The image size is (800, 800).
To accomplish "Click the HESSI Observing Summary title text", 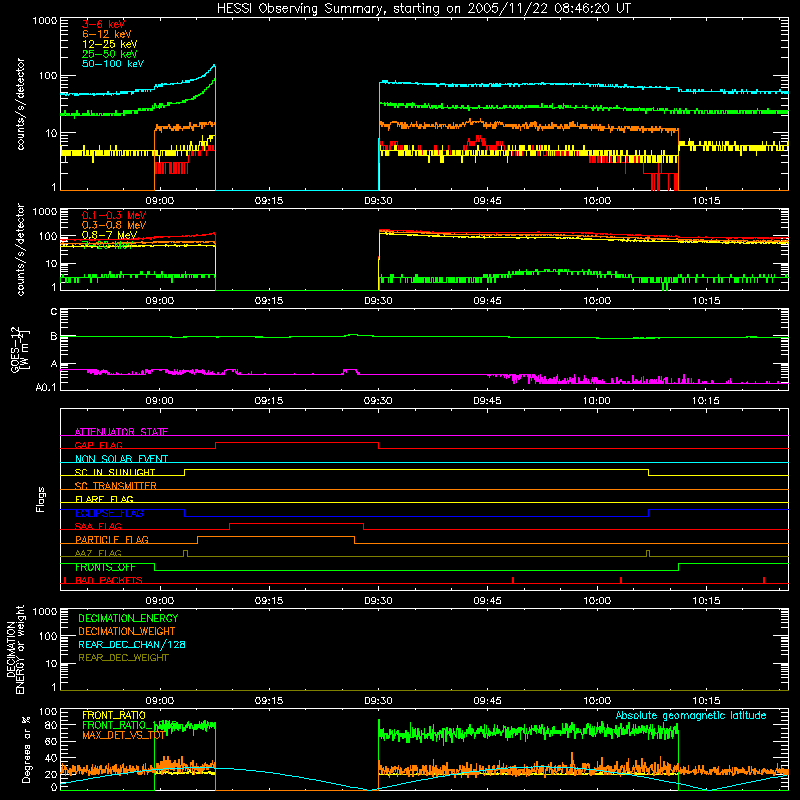I will pos(423,8).
